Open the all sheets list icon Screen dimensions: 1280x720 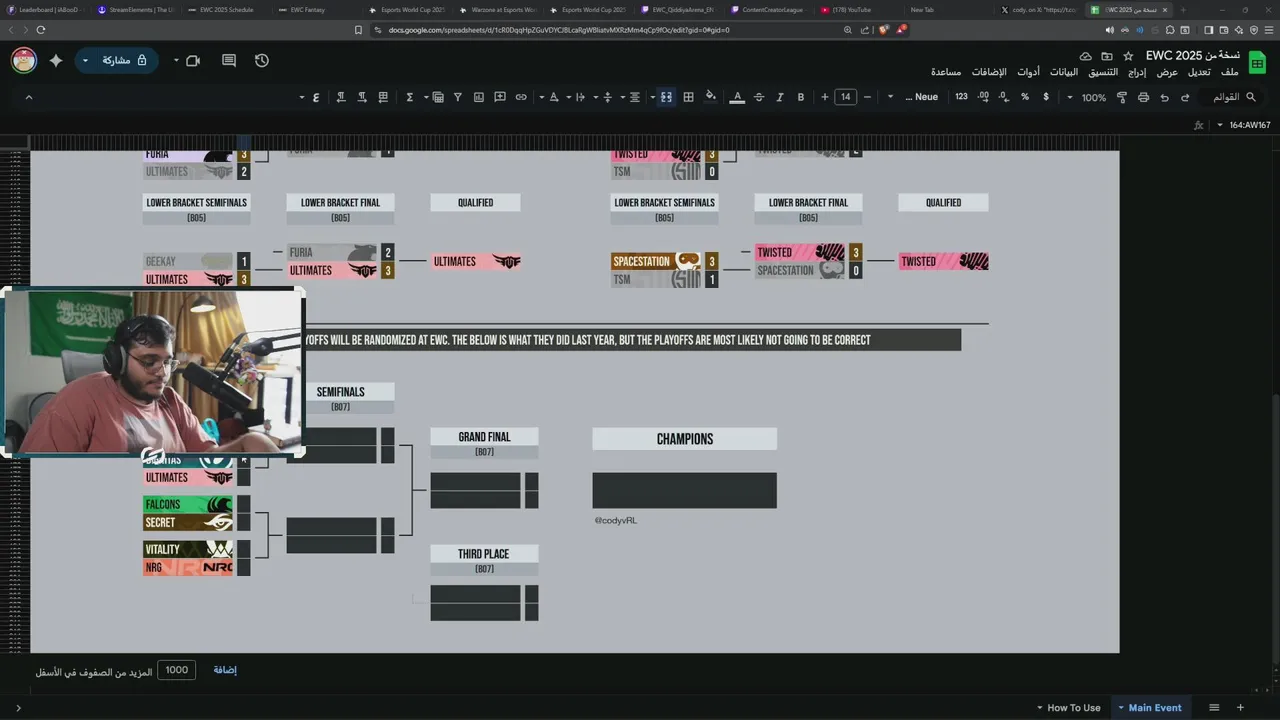pyautogui.click(x=1214, y=707)
